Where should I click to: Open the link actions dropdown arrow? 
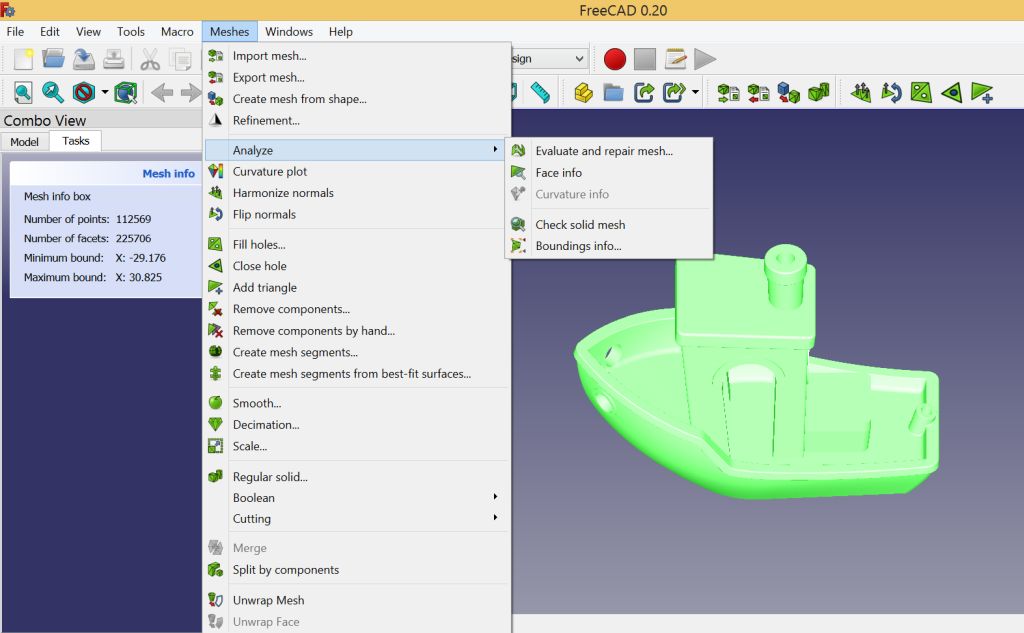[x=695, y=93]
